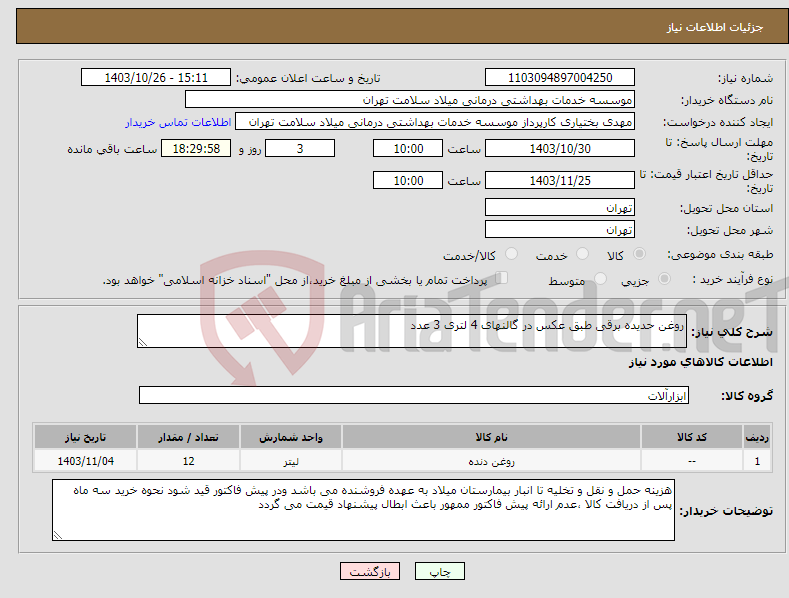The image size is (789, 598).
Task: Click the row number cell 1
Action: pos(757,461)
